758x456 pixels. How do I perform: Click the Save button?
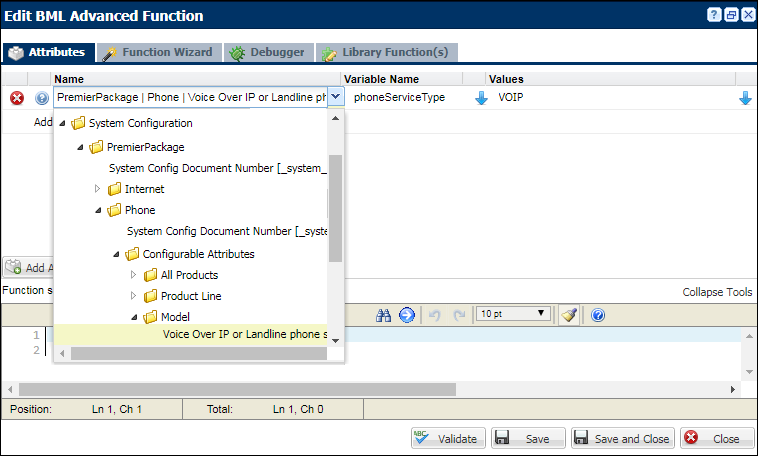pos(528,438)
